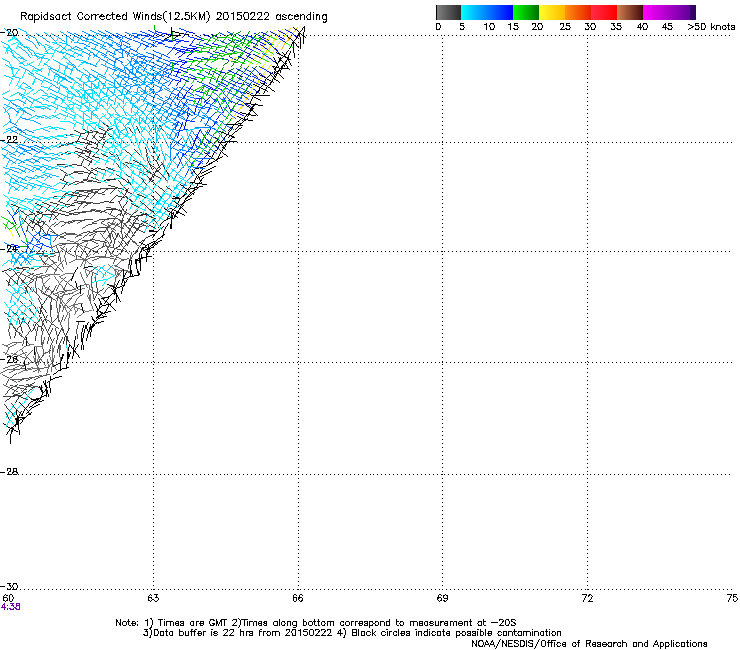
Task: Click the latitude label '-26'
Action: [10, 360]
